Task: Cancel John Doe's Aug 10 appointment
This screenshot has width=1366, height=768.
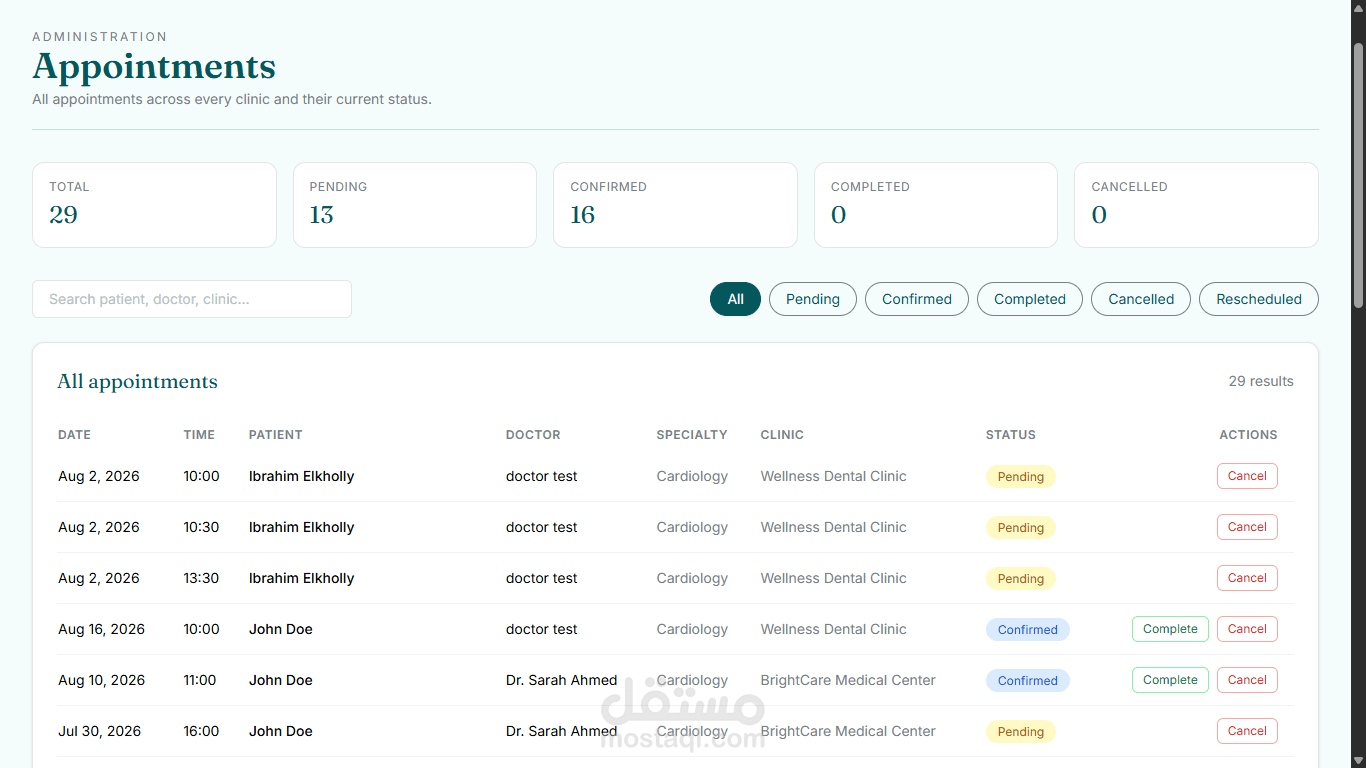Action: click(1247, 680)
